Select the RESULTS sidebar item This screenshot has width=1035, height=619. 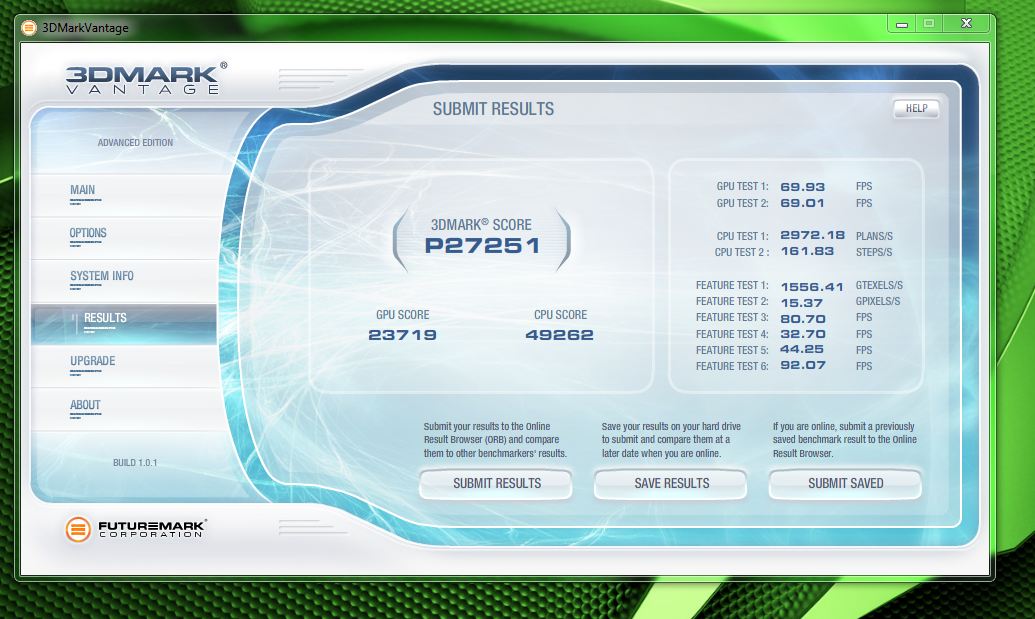click(x=123, y=324)
